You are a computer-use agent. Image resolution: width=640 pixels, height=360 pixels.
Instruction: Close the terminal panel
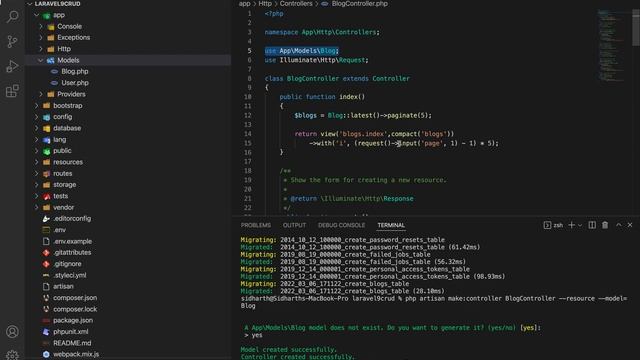pos(630,225)
